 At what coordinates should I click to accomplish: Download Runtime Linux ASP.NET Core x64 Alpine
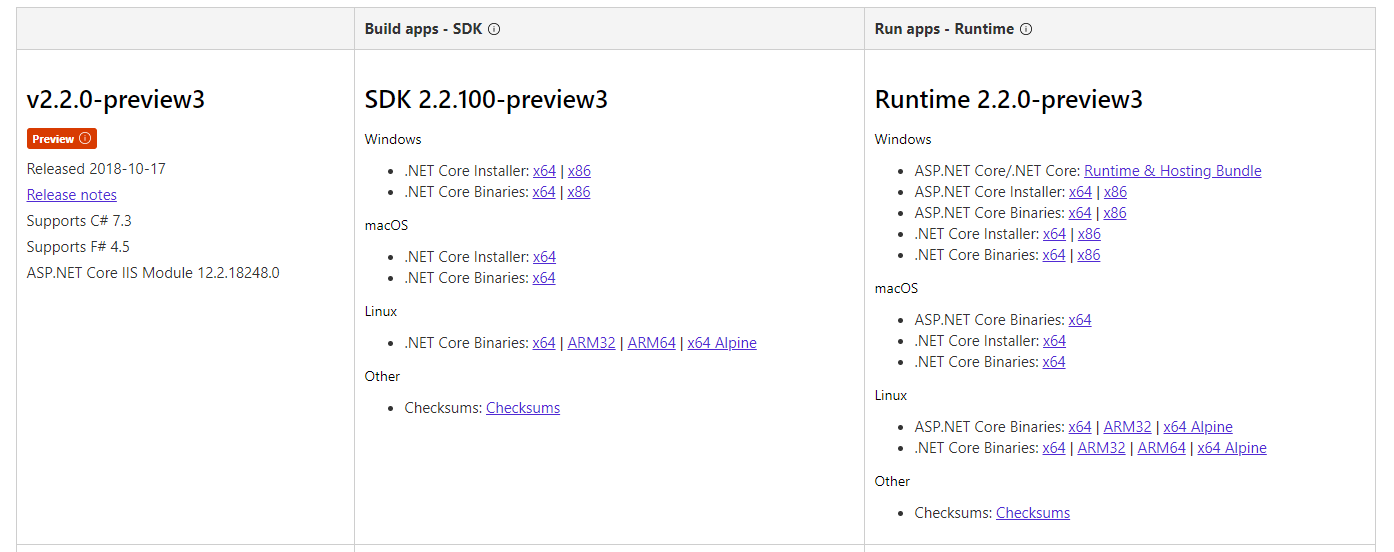pyautogui.click(x=1198, y=427)
